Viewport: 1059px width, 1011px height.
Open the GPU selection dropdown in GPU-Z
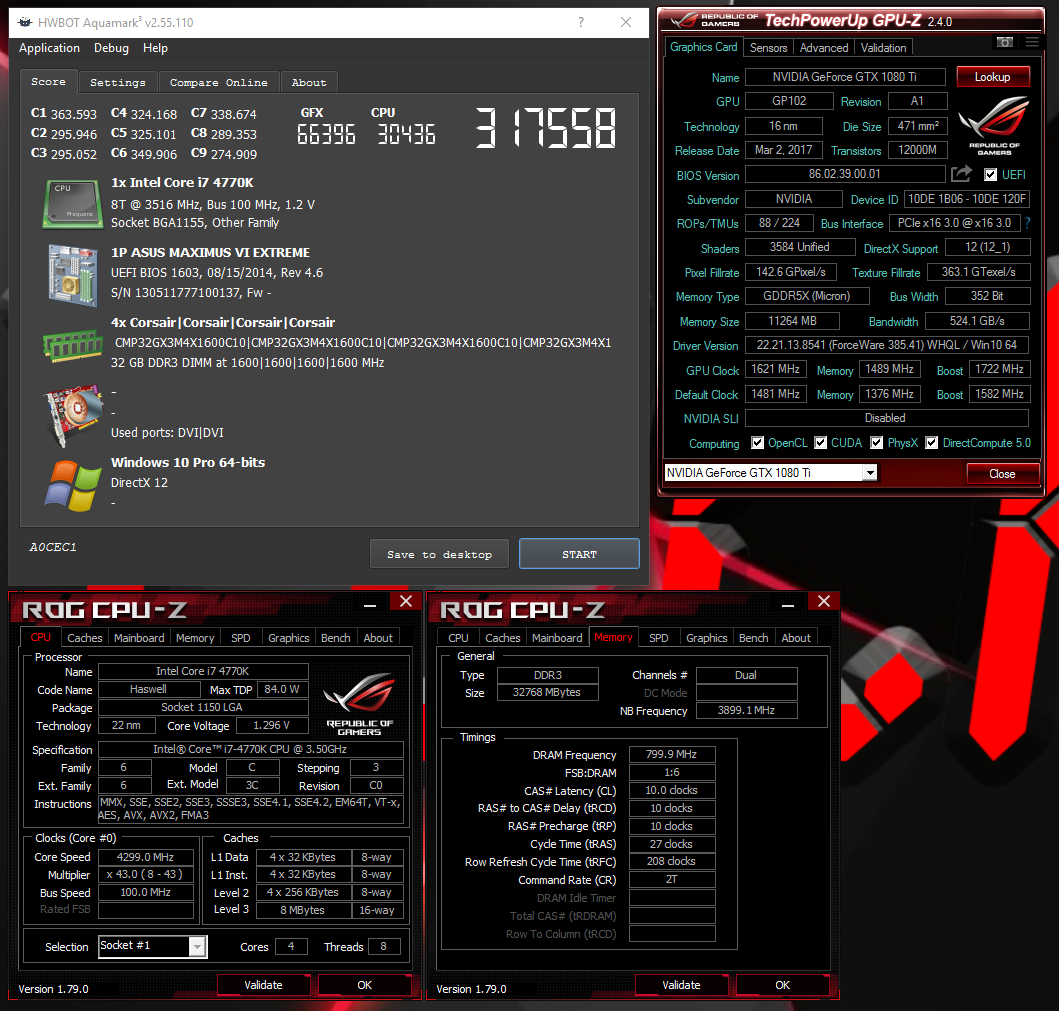870,473
